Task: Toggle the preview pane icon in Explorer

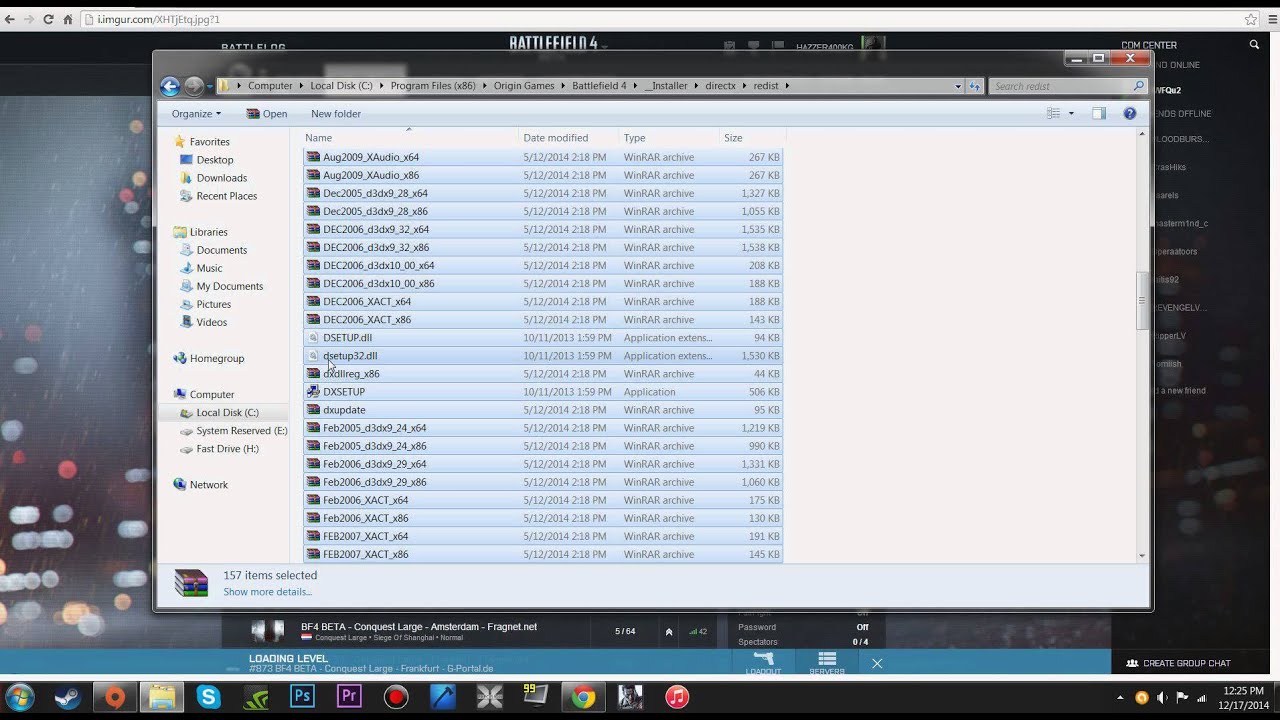Action: tap(1099, 114)
